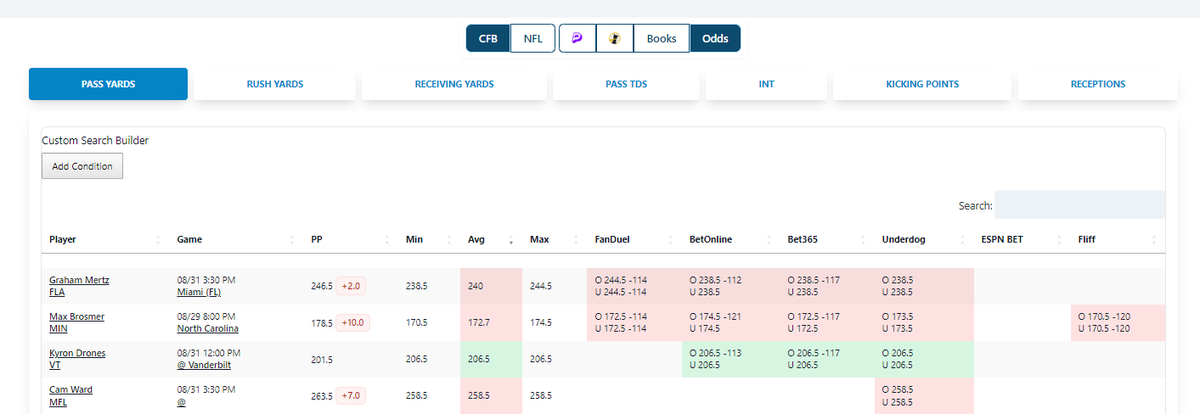1200x414 pixels.
Task: Open the North Carolina game link
Action: click(208, 329)
